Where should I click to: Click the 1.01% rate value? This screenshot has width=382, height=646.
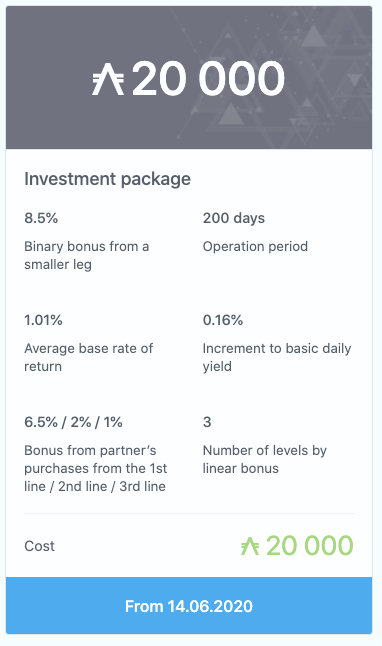click(x=43, y=320)
